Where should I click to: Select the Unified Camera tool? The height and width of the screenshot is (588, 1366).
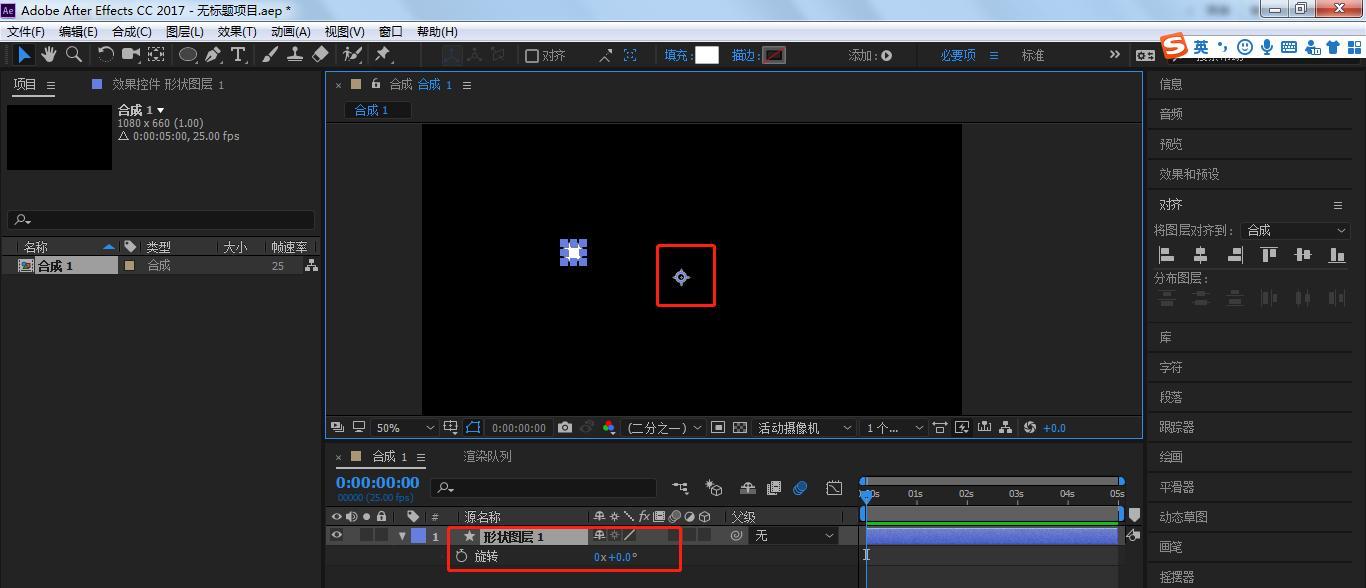tap(130, 55)
